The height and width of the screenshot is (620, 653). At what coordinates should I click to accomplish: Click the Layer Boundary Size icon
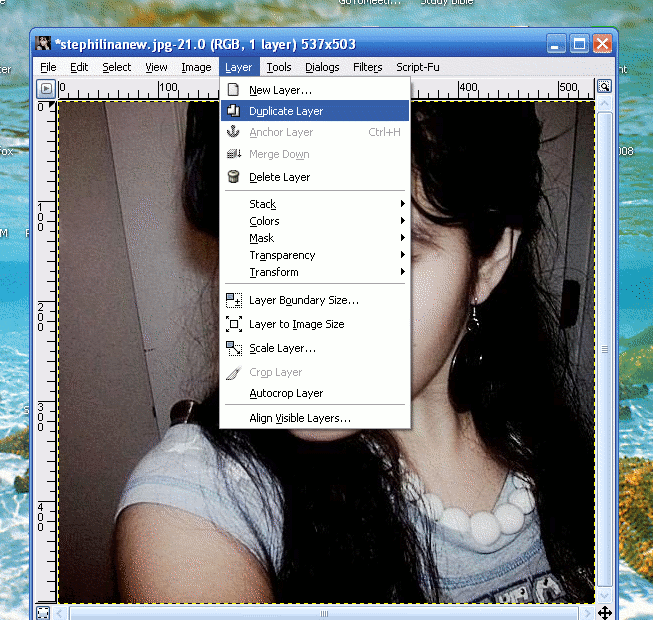pos(234,300)
